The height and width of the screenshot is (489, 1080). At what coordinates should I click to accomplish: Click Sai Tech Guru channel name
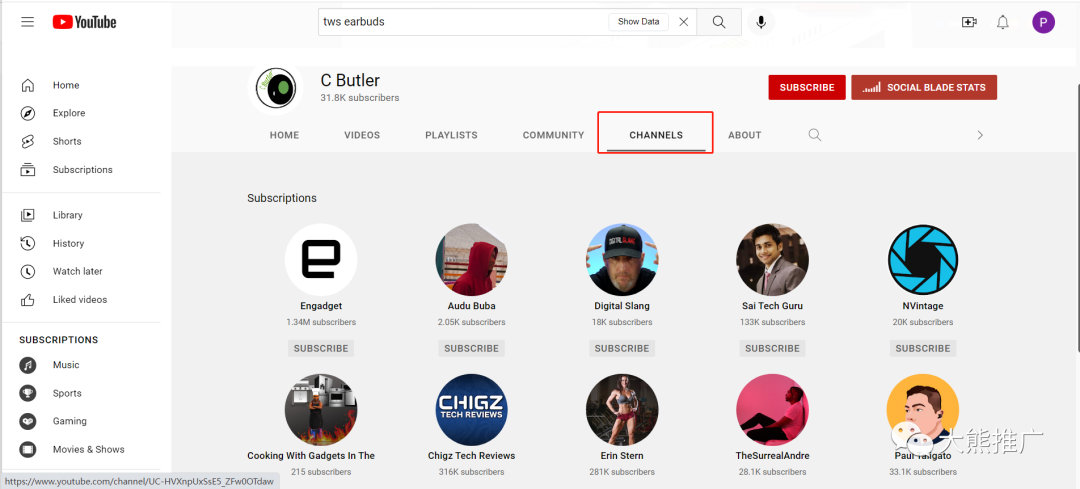tap(772, 306)
